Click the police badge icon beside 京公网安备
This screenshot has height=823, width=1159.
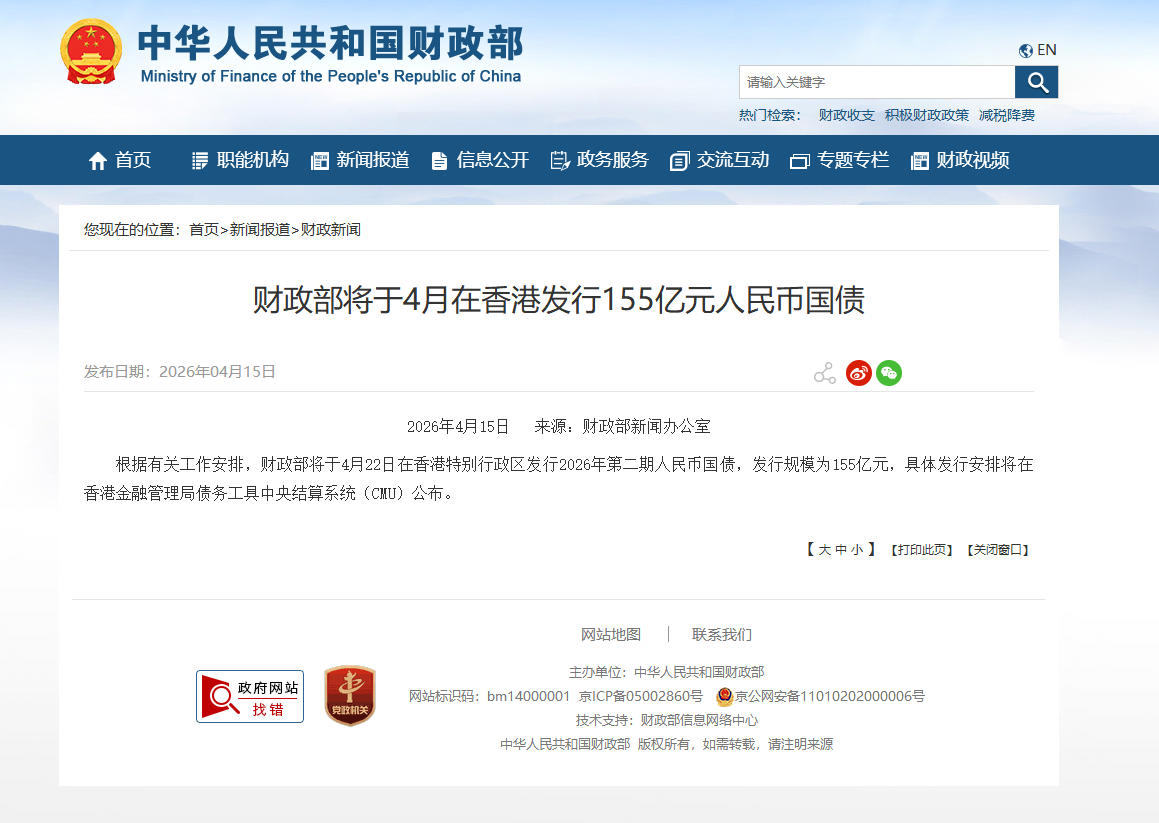[x=725, y=697]
